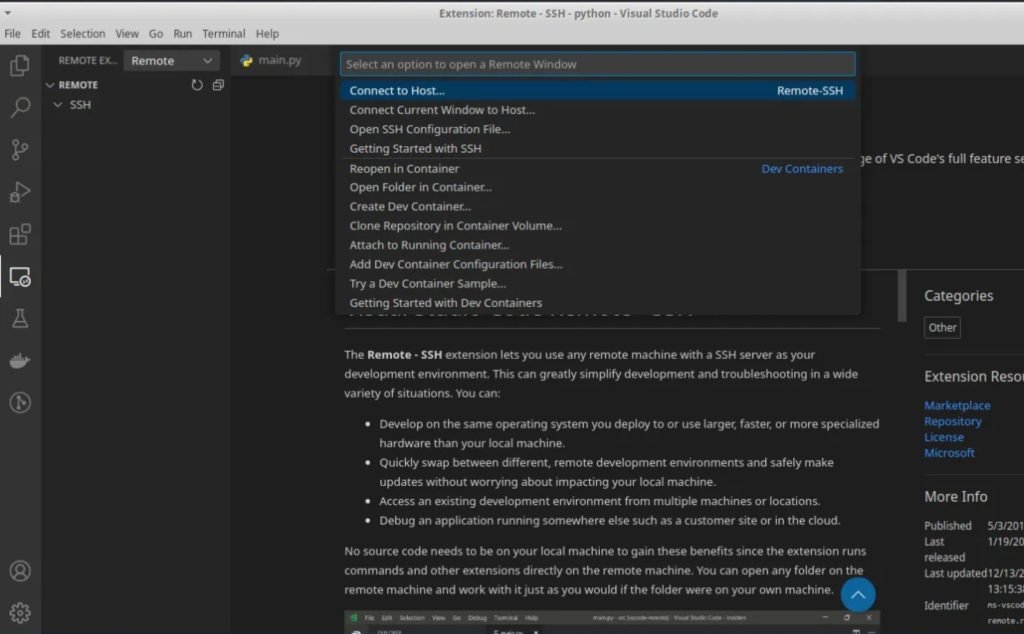Click the Other category tag

pos(942,328)
